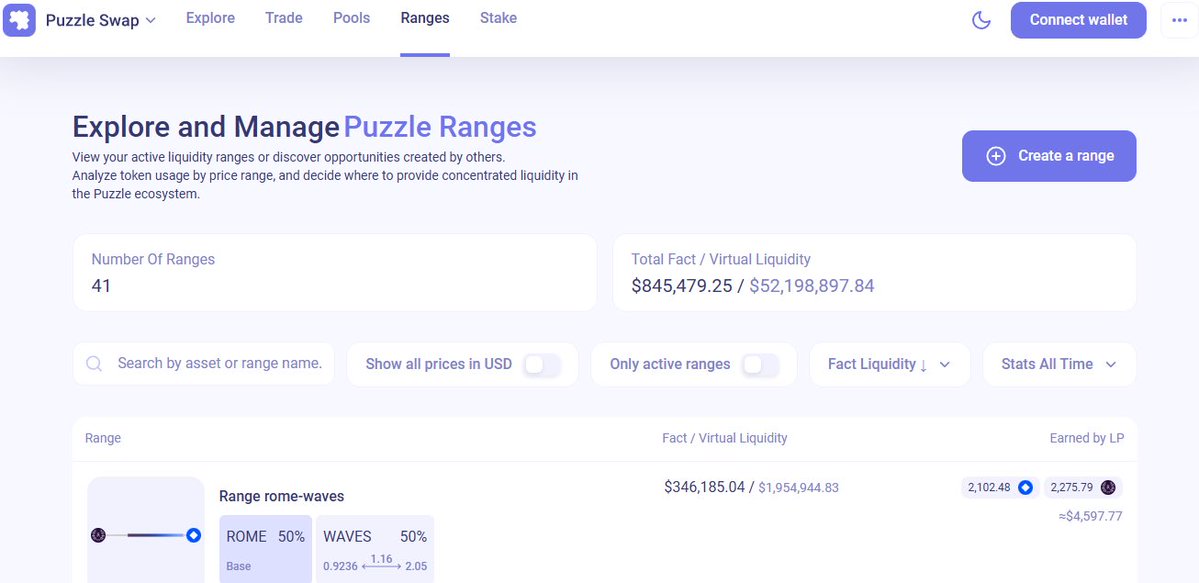Toggle Show all prices in USD switch
This screenshot has height=583, width=1199.
click(x=542, y=365)
